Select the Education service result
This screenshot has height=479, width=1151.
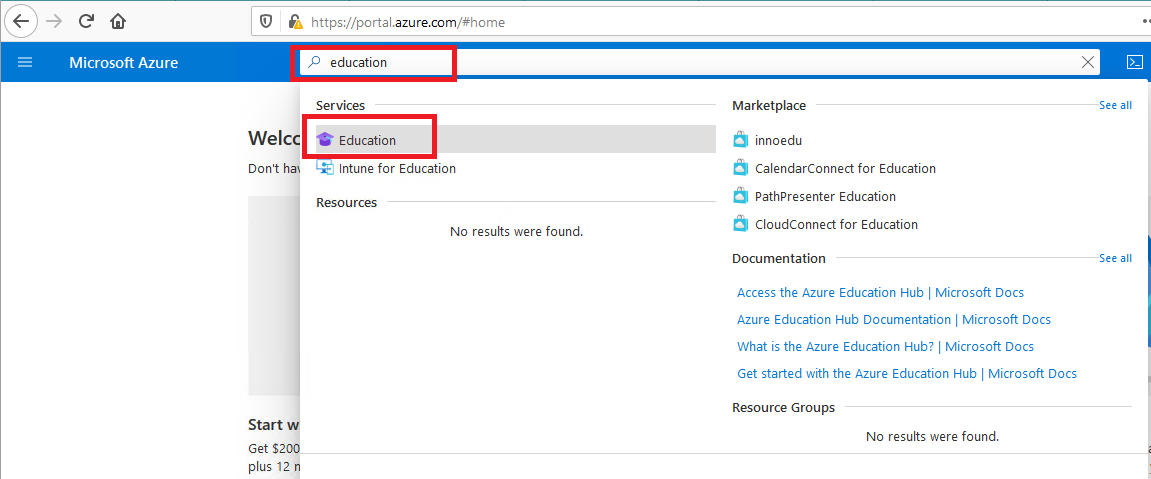pos(515,139)
